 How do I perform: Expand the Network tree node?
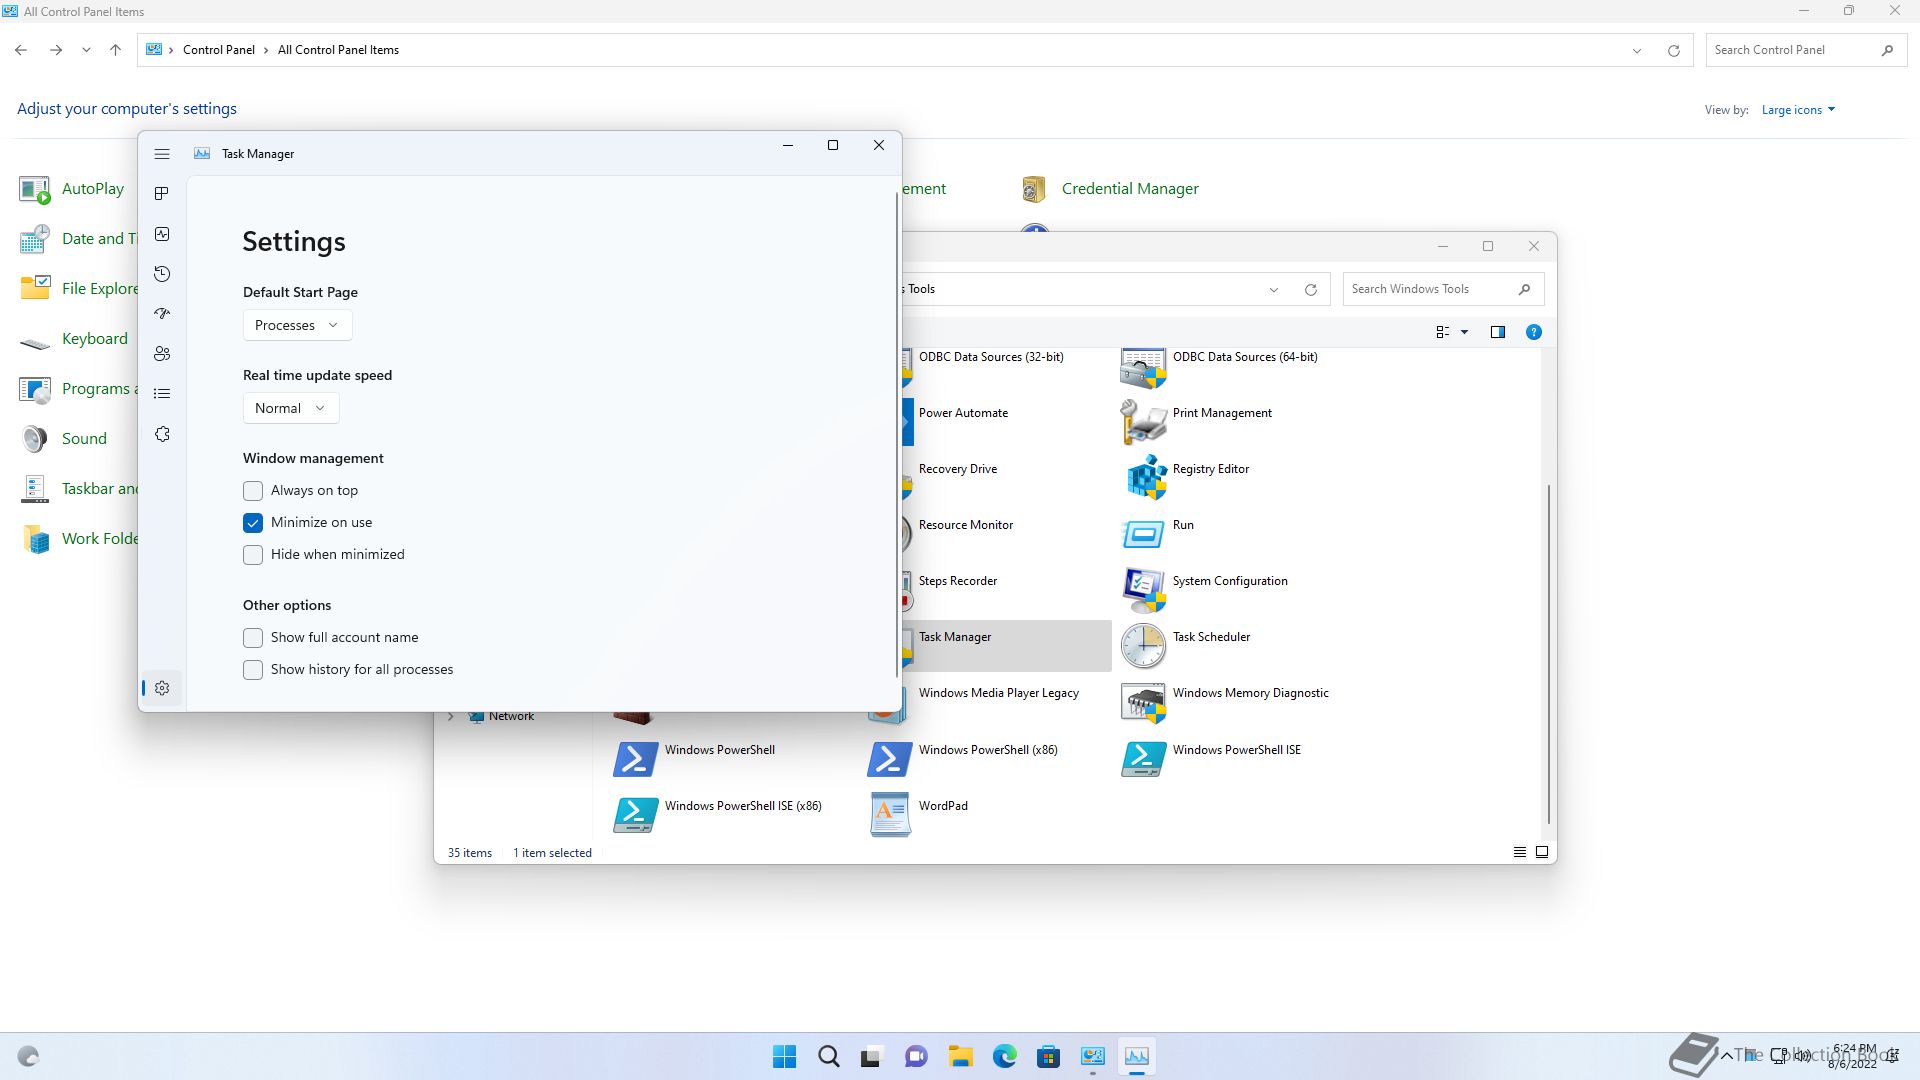tap(451, 716)
